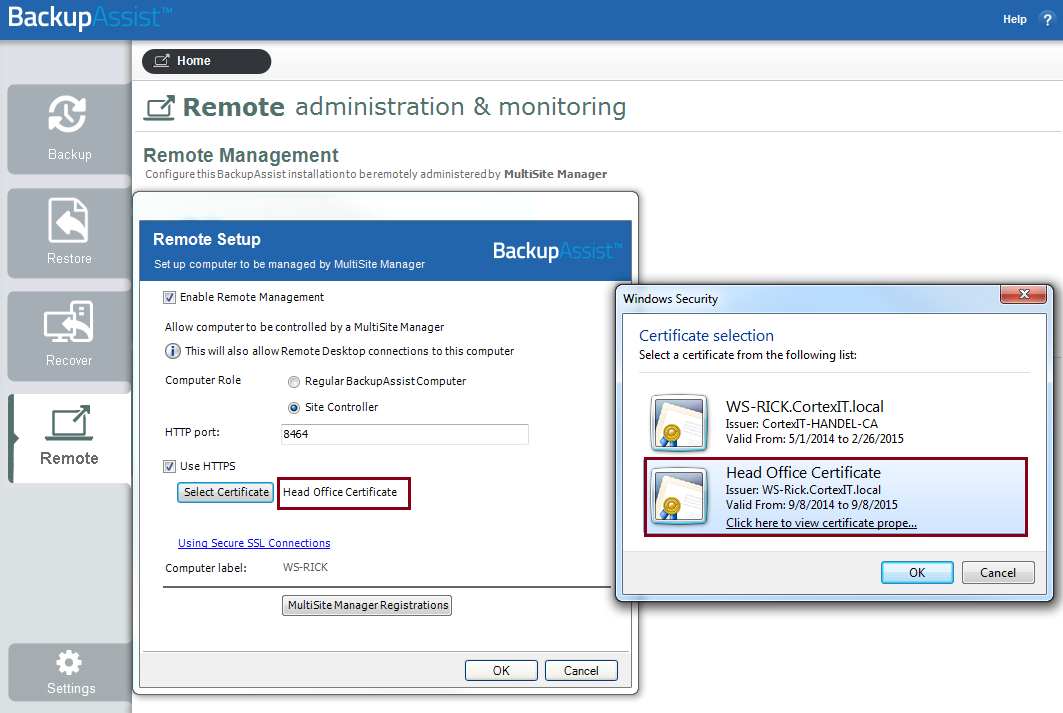
Task: Select Regular BackupAssist Computer radio
Action: [x=294, y=382]
